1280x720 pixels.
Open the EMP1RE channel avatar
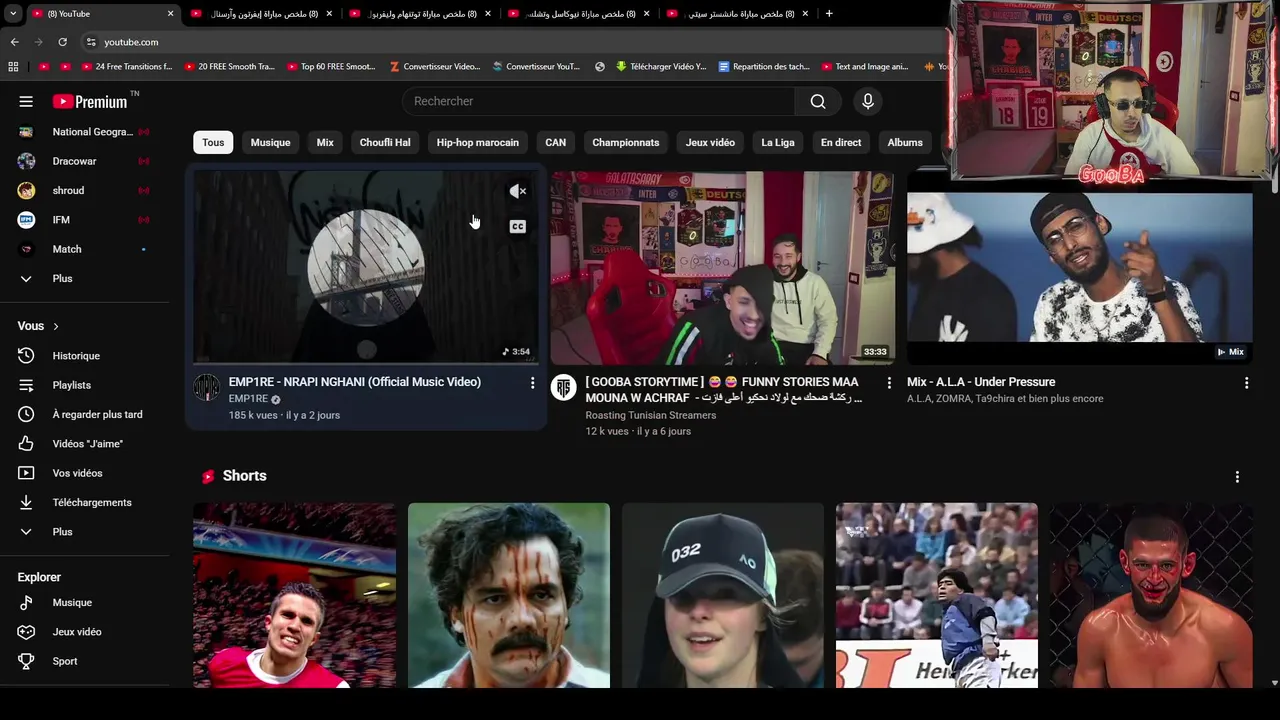click(206, 387)
